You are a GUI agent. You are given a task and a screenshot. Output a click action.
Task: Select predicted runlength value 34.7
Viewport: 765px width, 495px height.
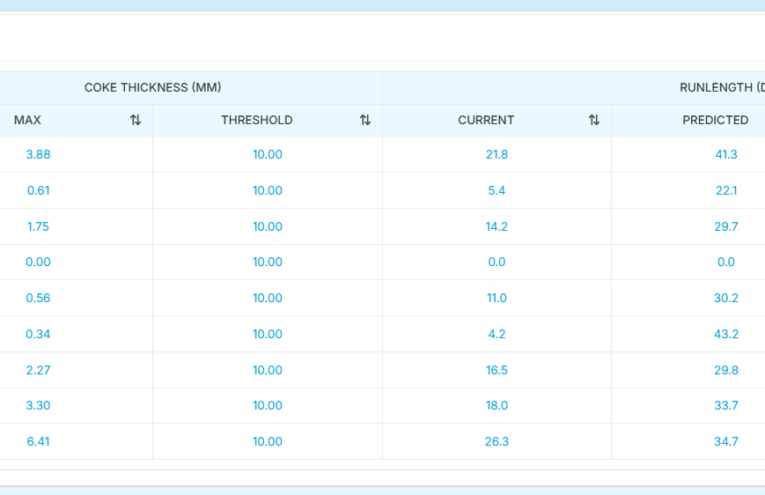726,441
